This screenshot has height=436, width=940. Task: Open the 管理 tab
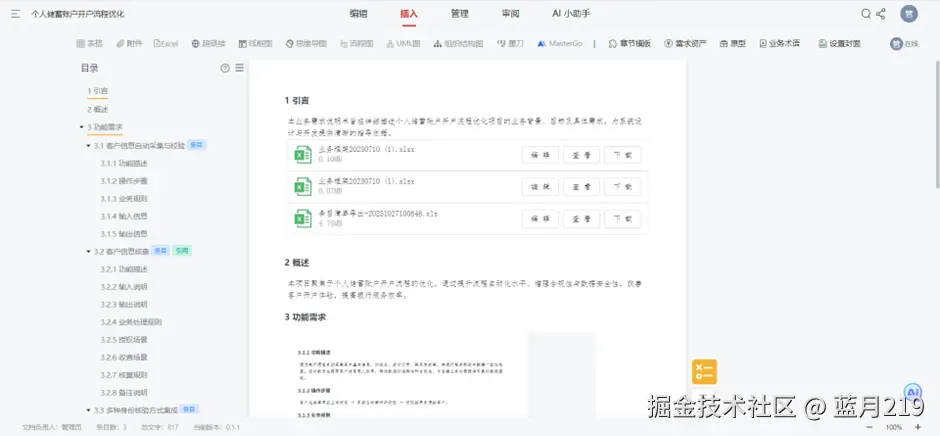460,14
